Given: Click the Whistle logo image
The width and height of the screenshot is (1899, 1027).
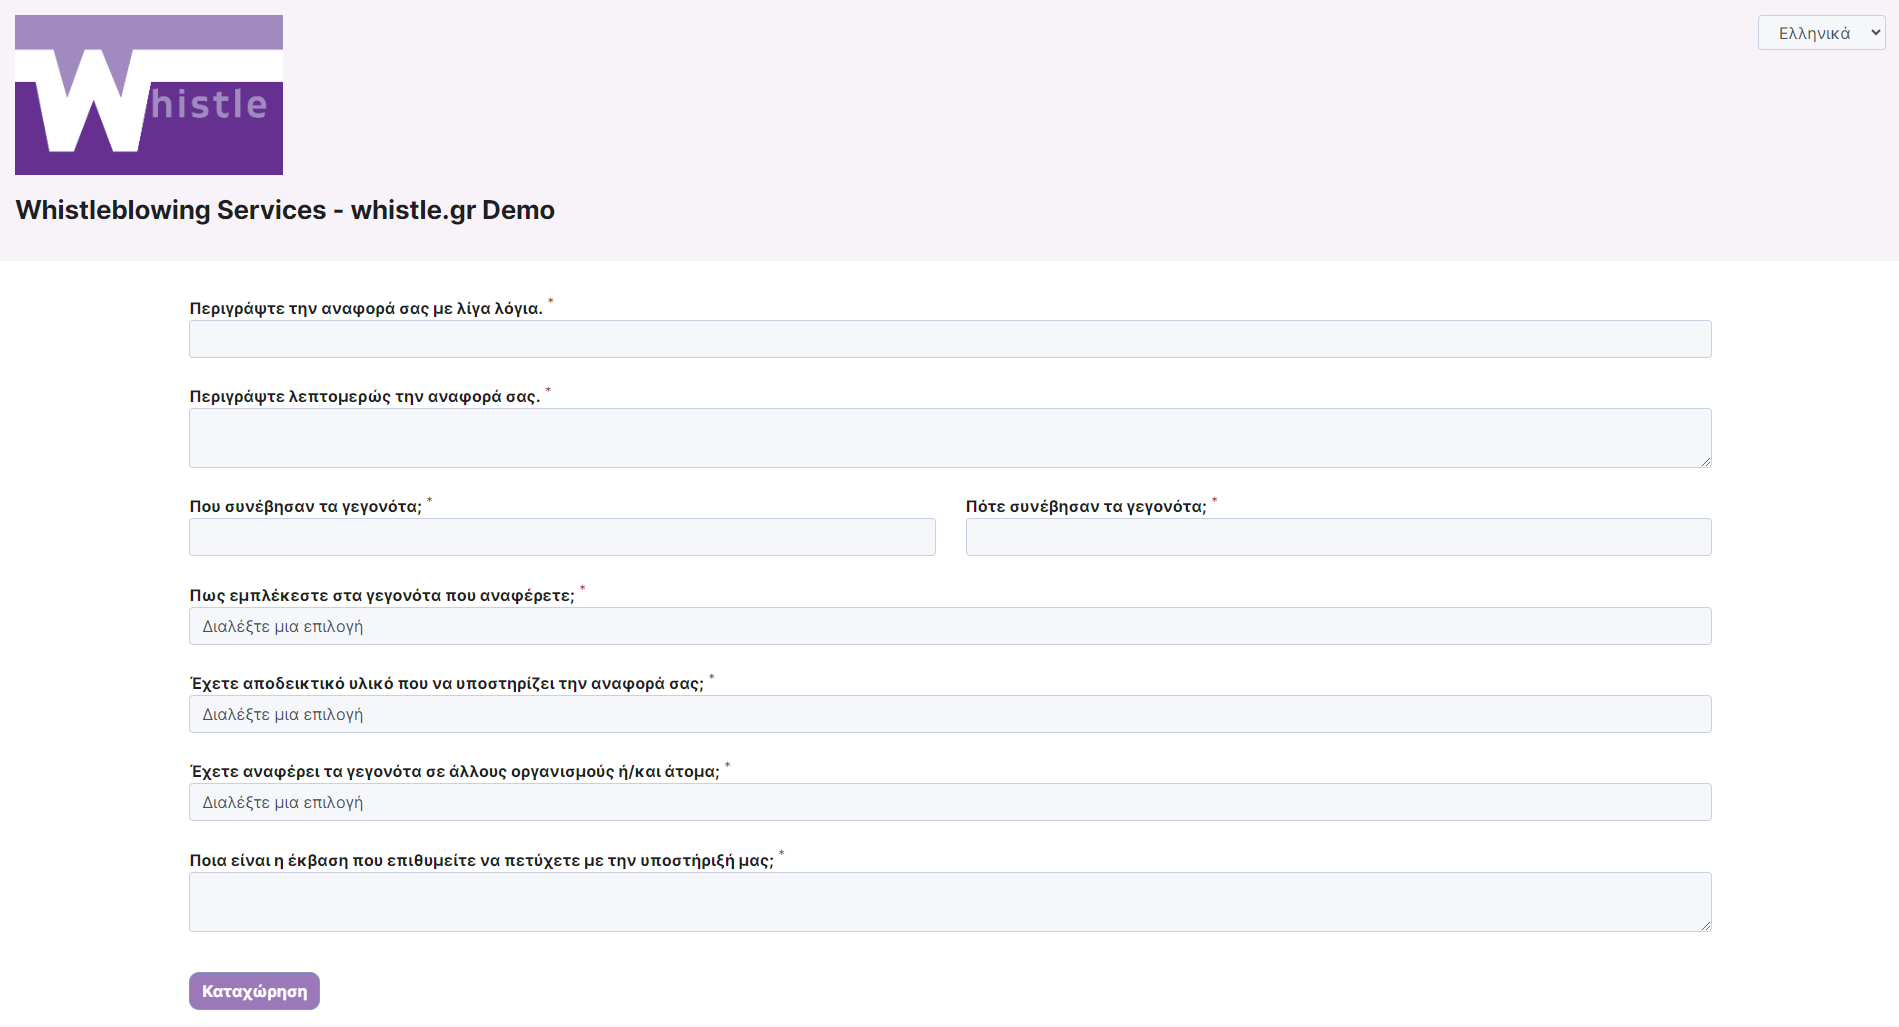Looking at the screenshot, I should click(149, 95).
